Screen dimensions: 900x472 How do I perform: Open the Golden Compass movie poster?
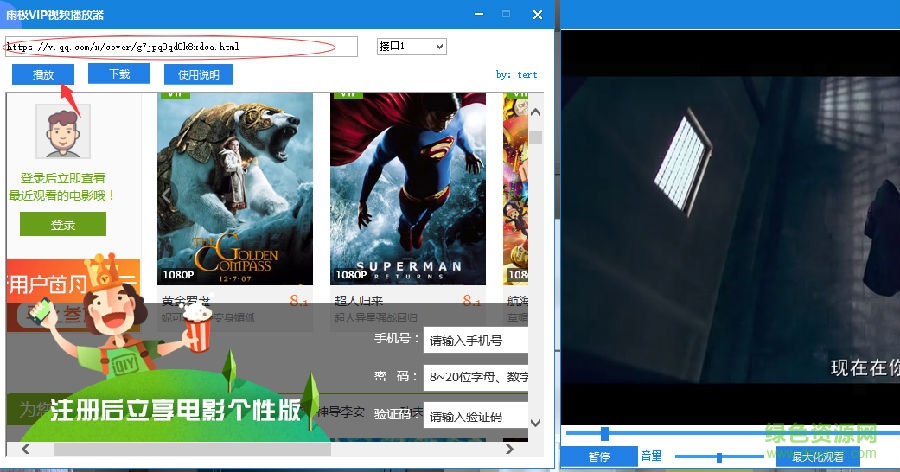(235, 188)
